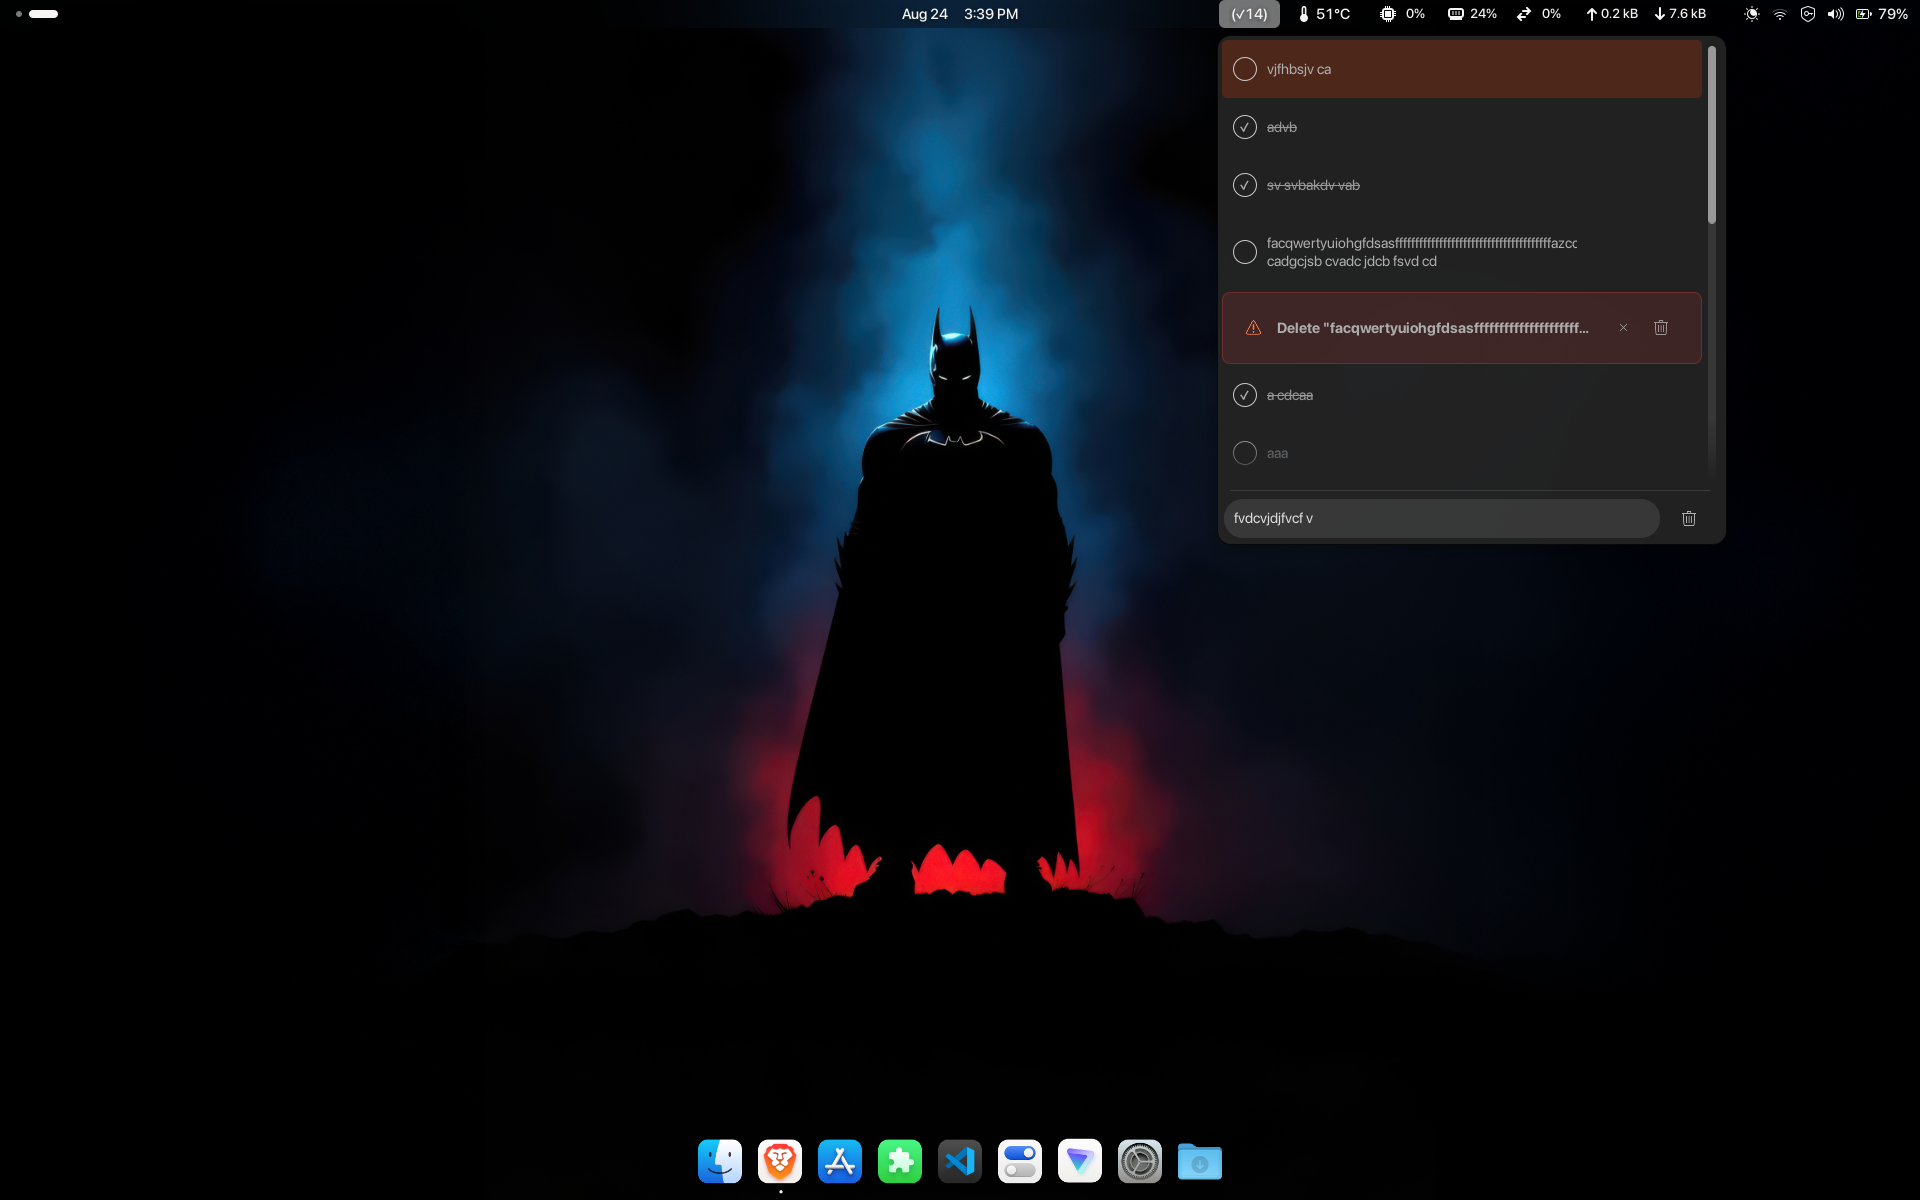Click the new task text input field

point(1440,518)
